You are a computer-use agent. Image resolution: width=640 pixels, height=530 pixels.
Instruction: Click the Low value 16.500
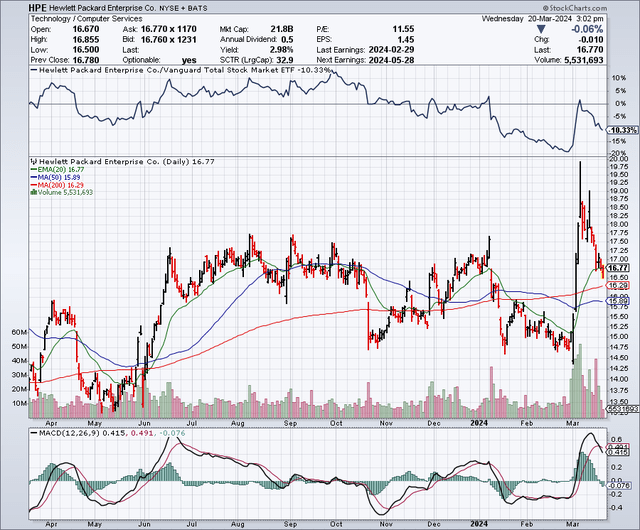[86, 50]
